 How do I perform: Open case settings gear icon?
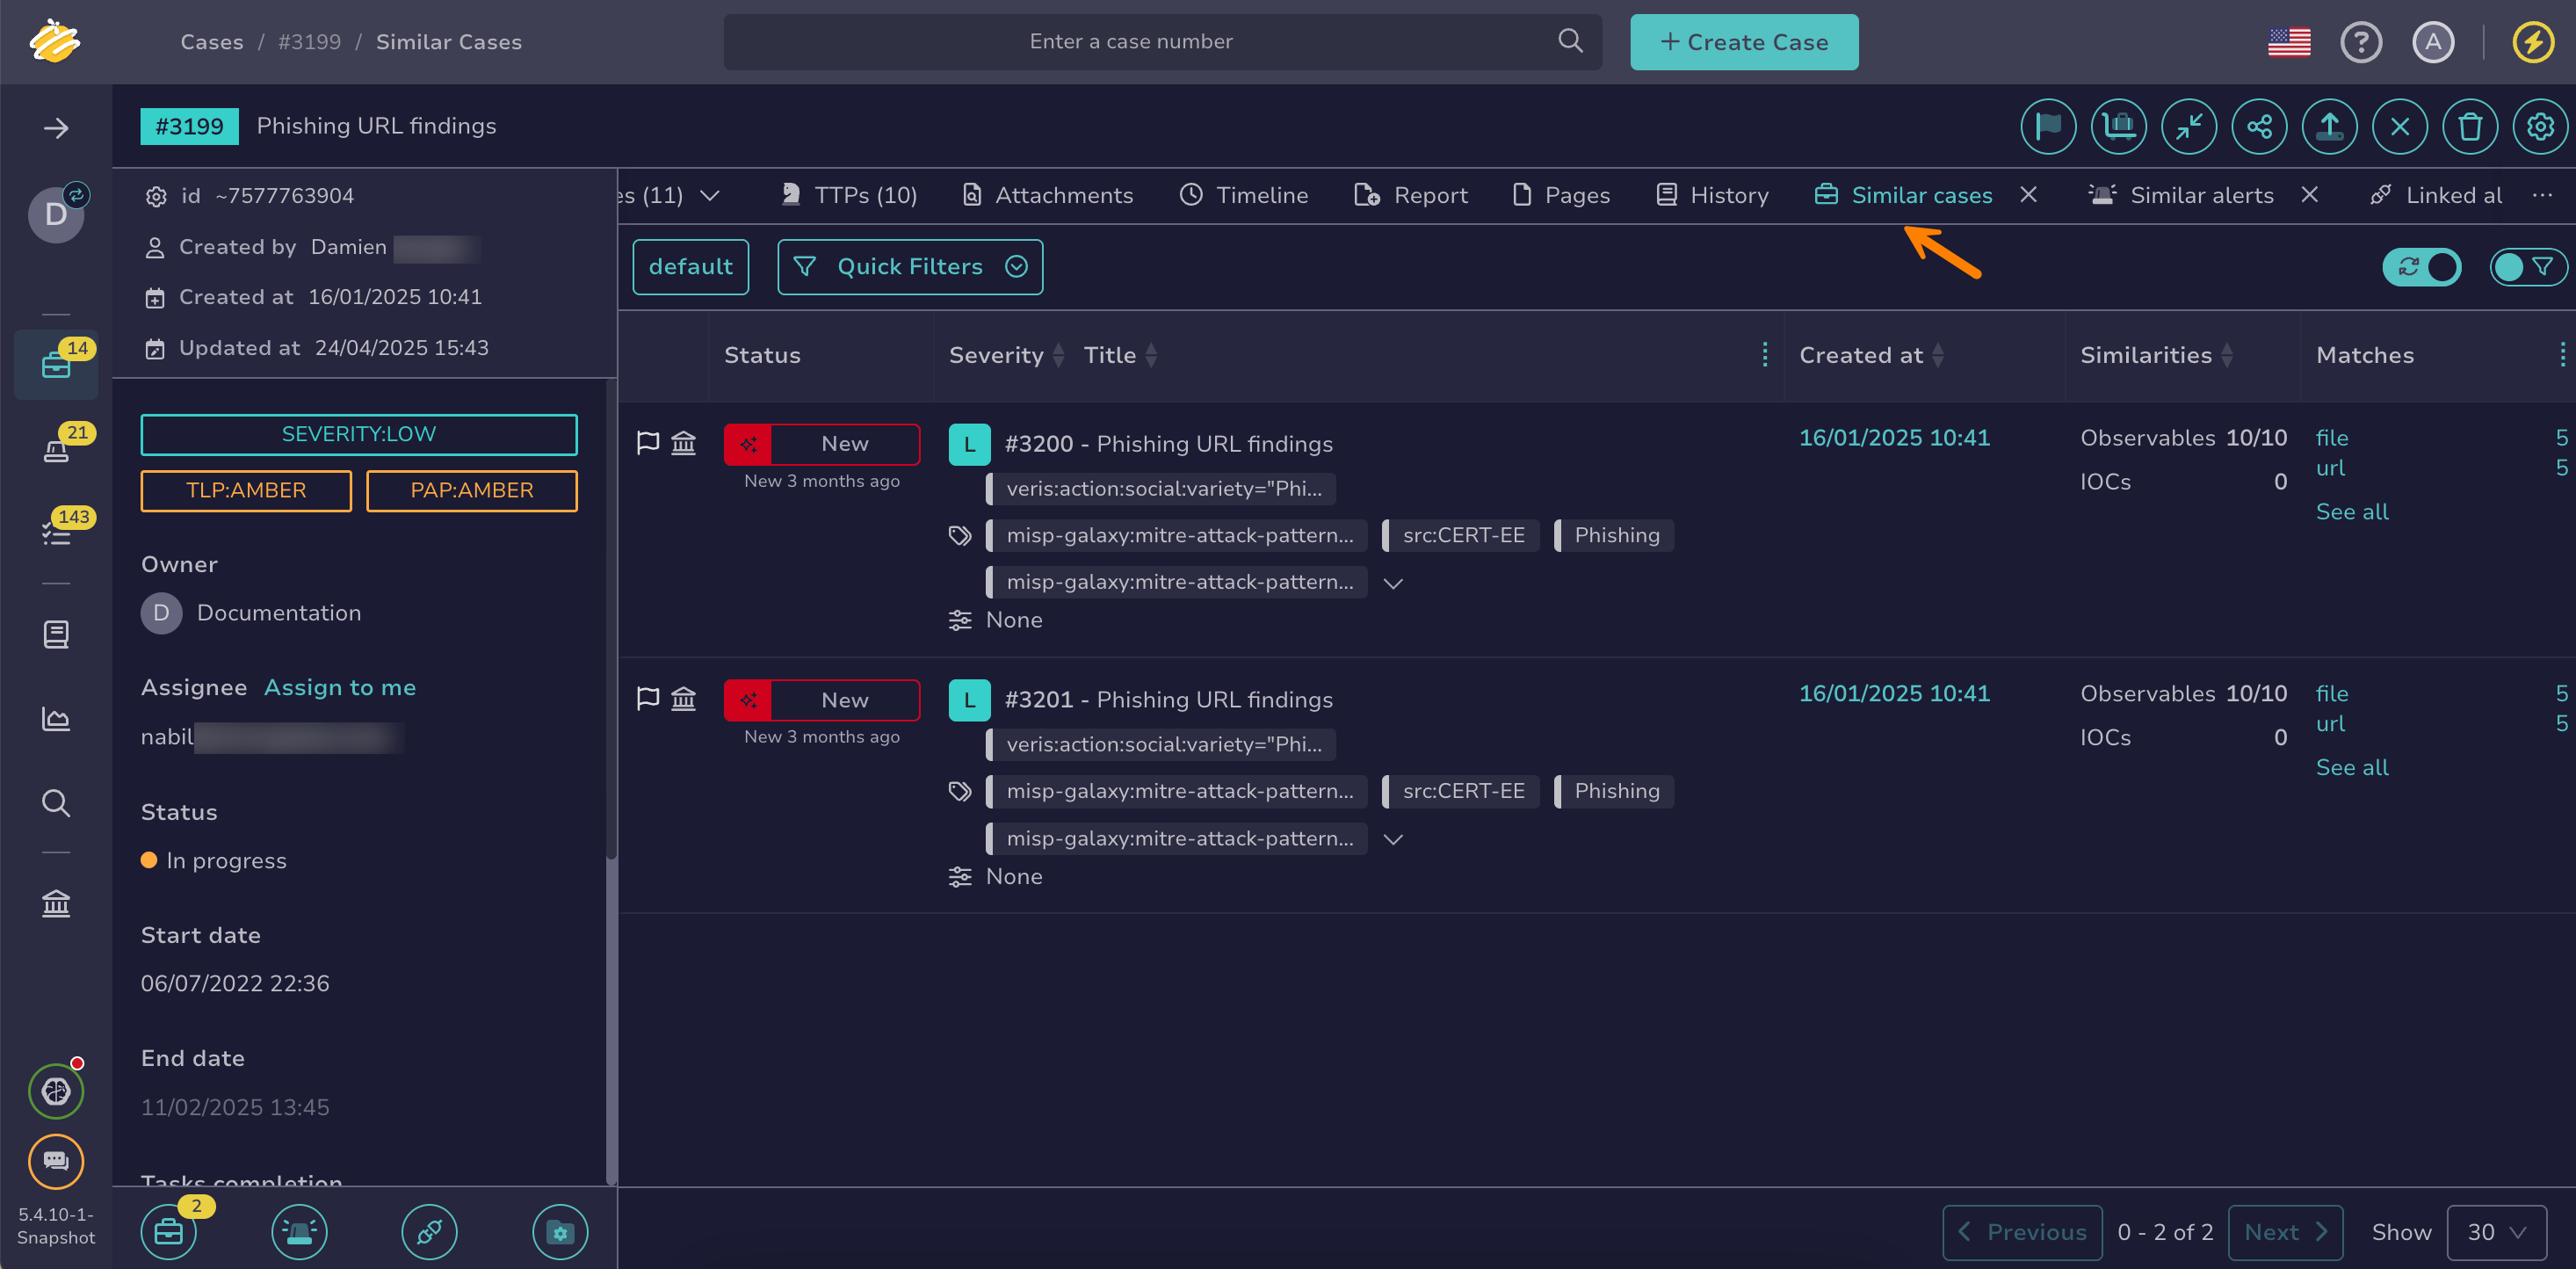pyautogui.click(x=2540, y=126)
